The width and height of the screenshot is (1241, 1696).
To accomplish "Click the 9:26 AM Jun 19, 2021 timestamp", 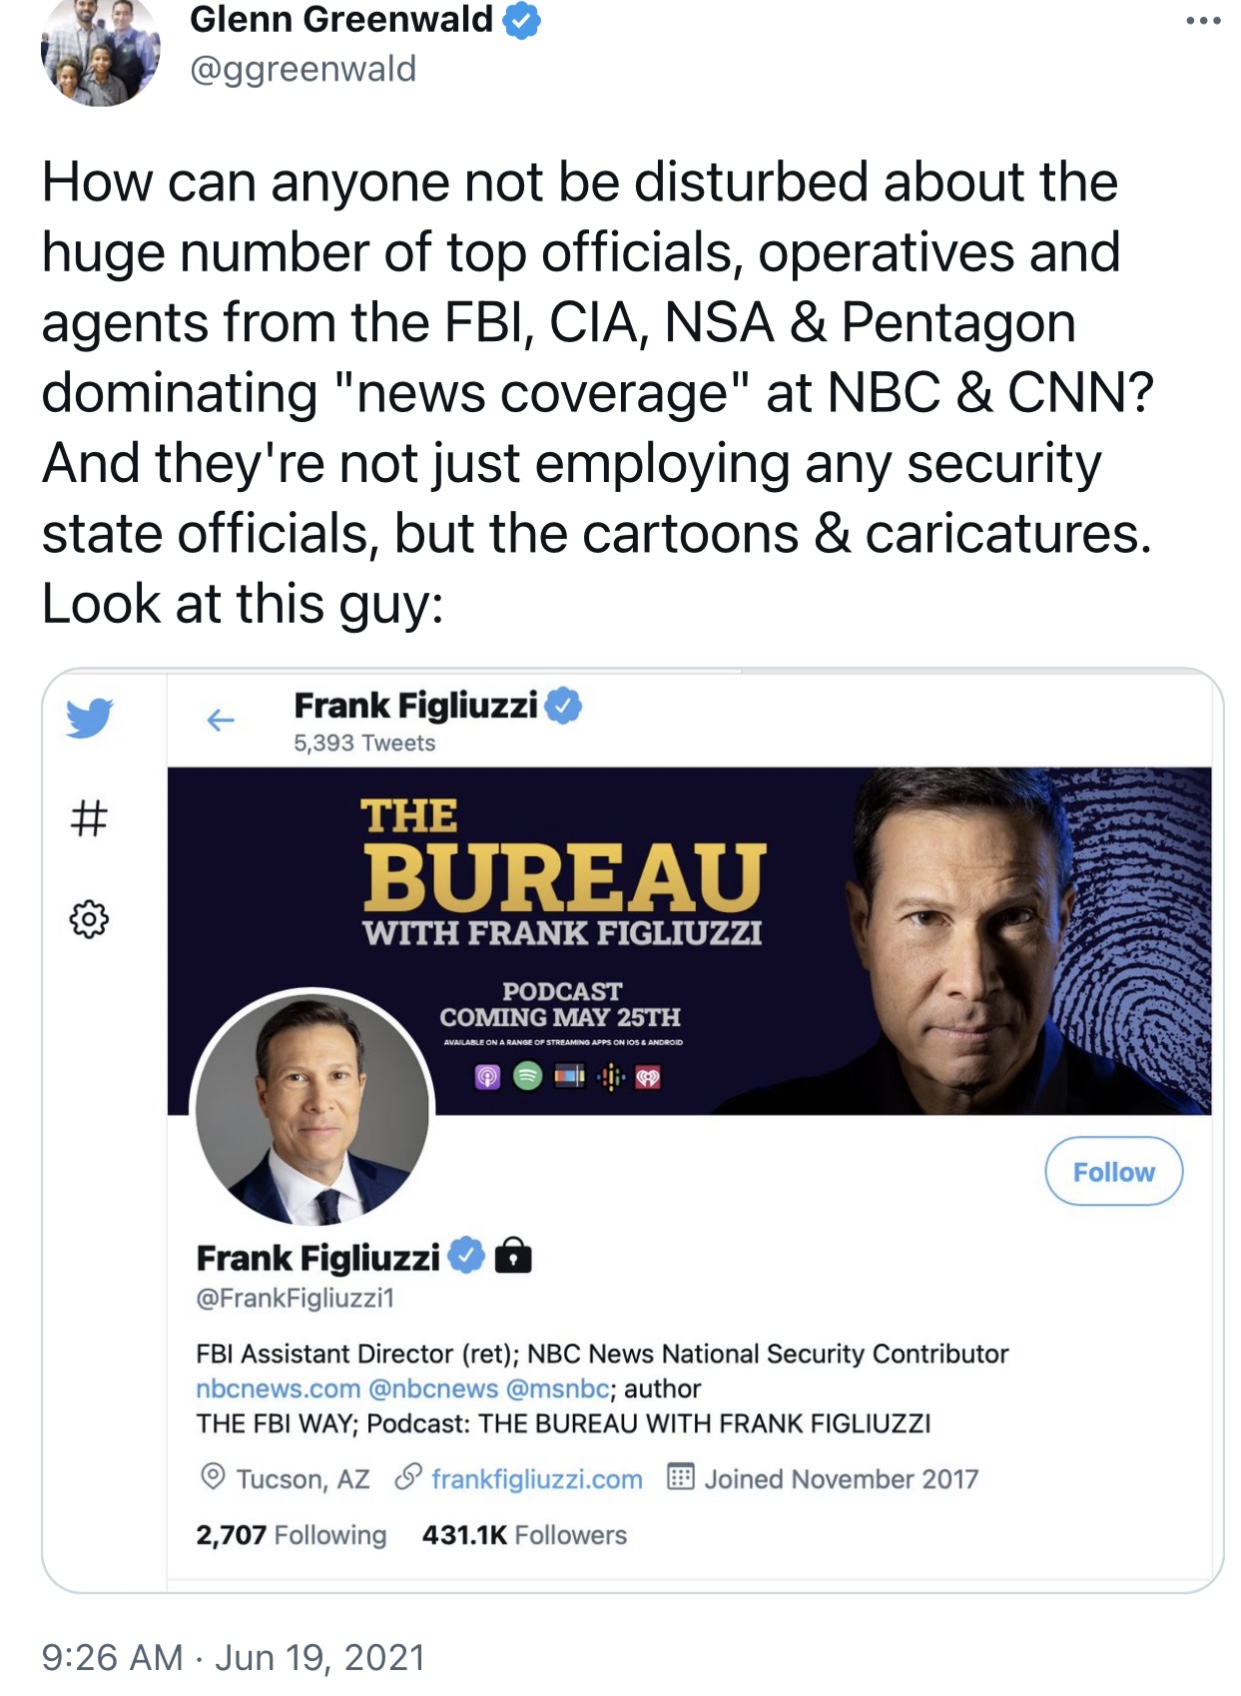I will click(234, 1657).
